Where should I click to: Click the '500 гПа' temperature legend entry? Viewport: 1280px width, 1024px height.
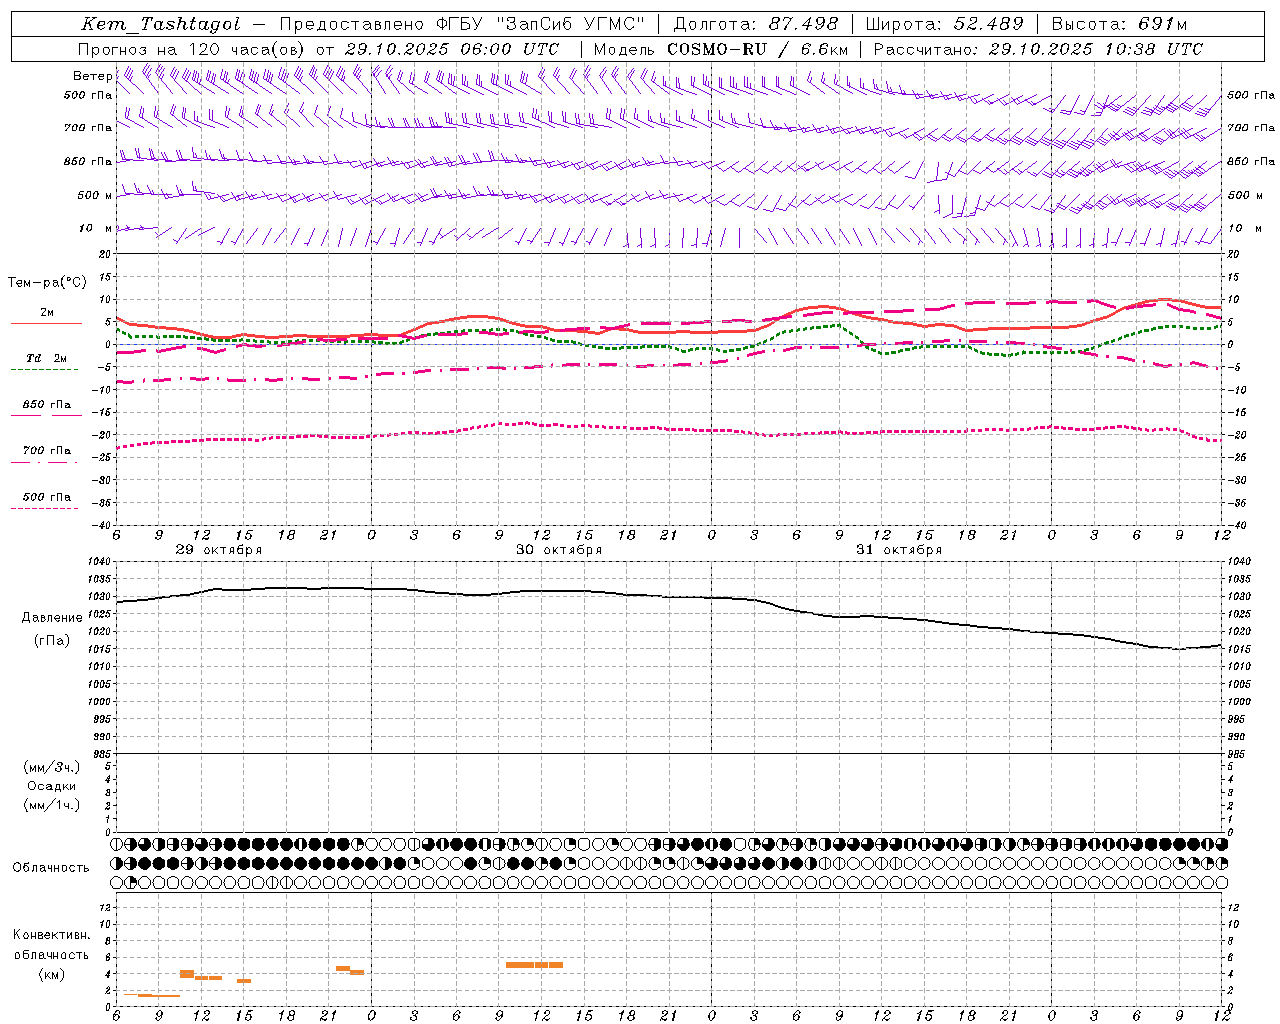47,497
